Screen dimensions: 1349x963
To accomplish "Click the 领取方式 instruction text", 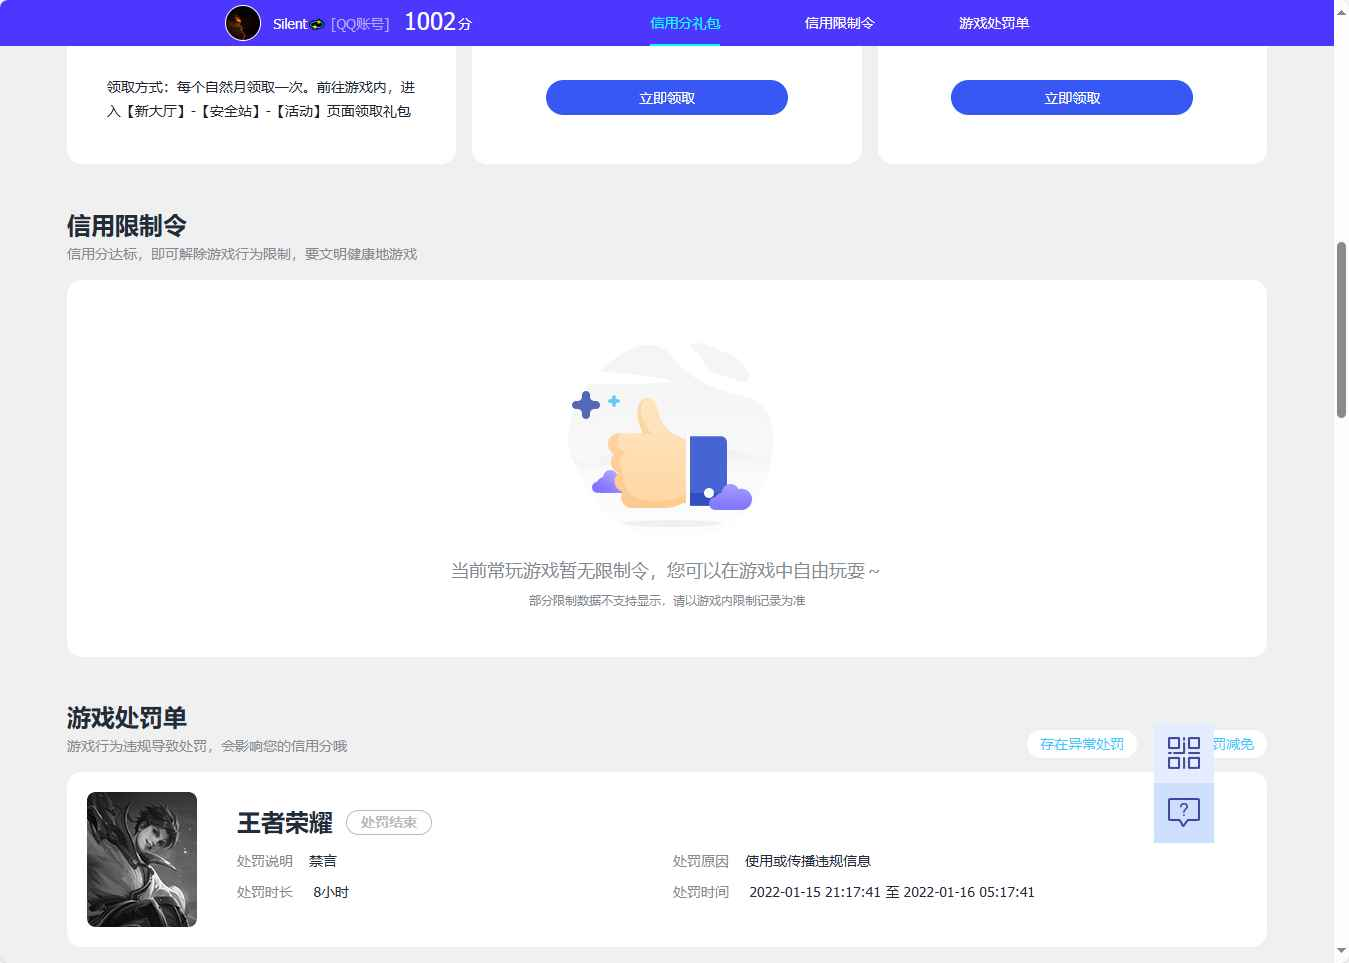I will point(261,99).
